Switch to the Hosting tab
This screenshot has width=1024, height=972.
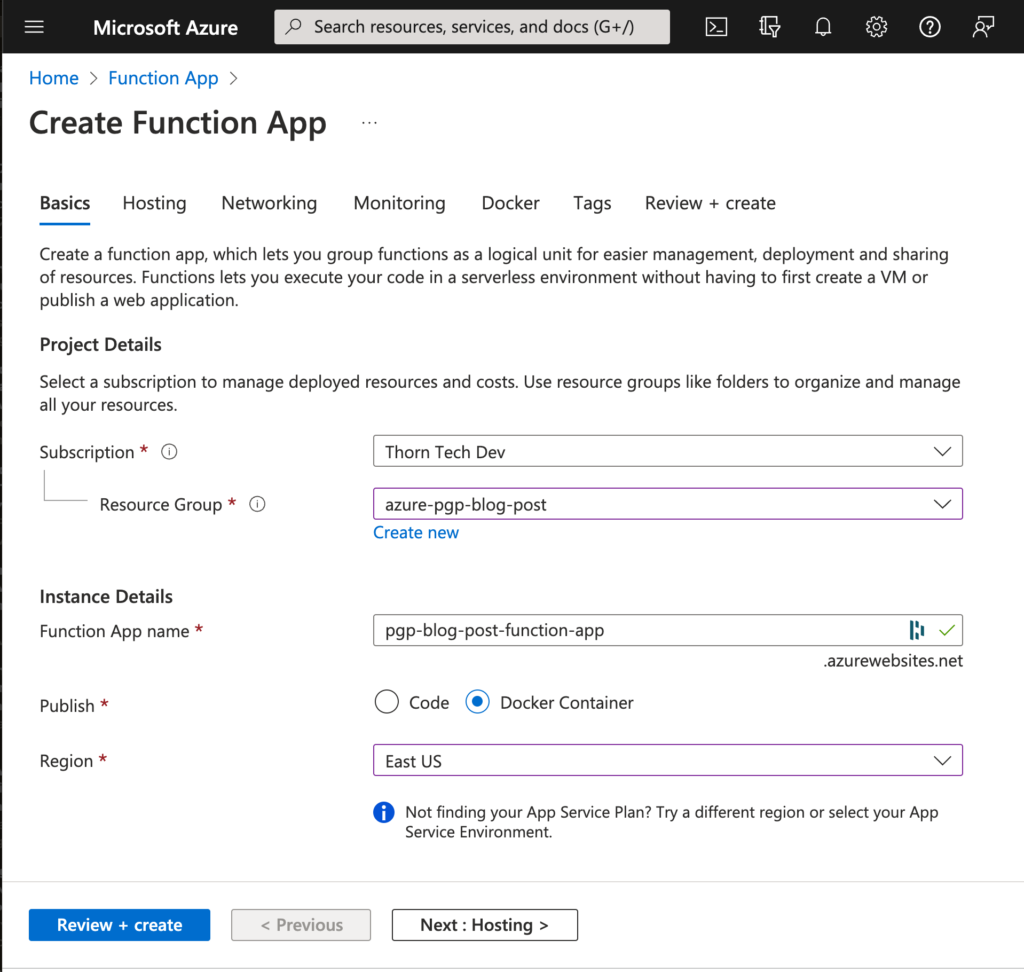tap(154, 203)
